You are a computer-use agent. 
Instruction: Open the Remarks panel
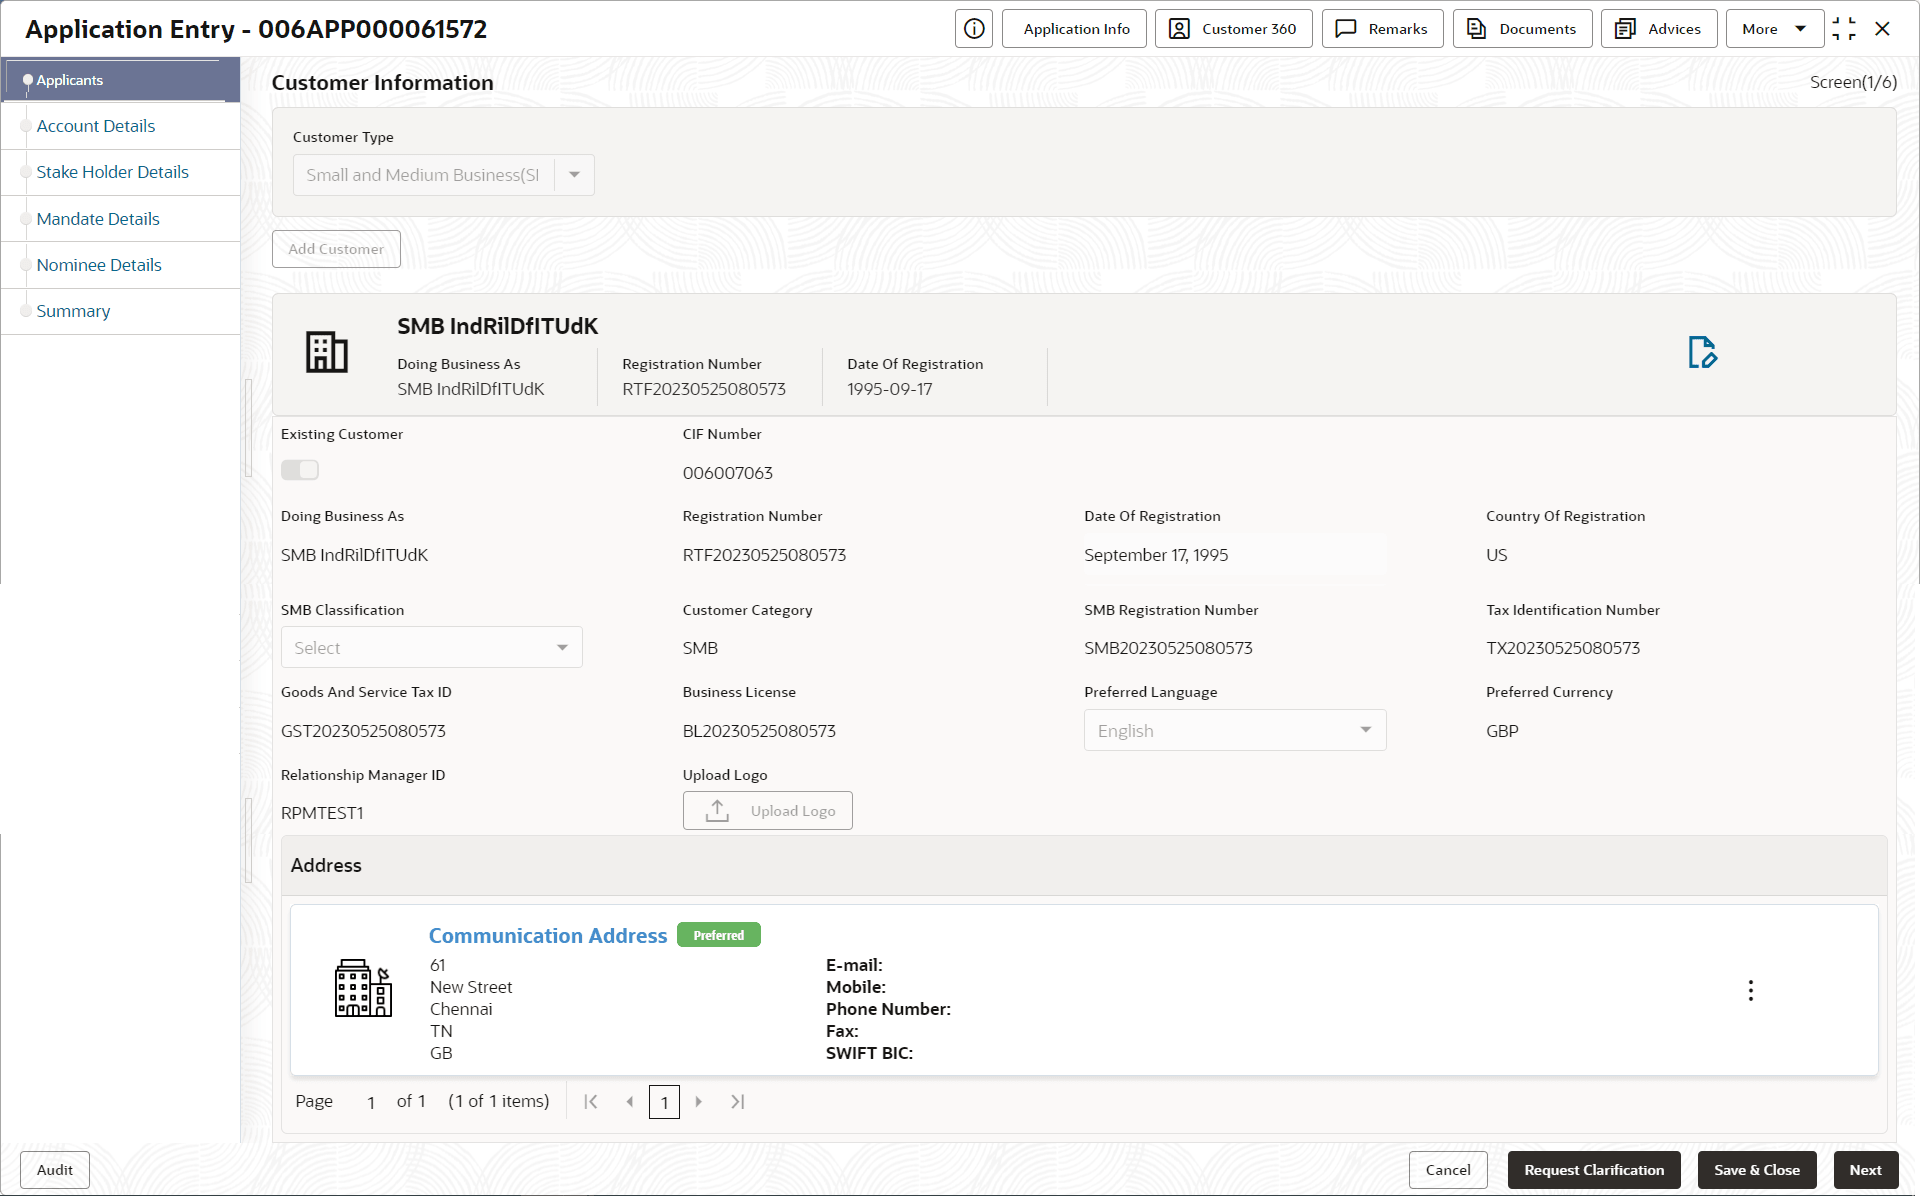tap(1382, 29)
